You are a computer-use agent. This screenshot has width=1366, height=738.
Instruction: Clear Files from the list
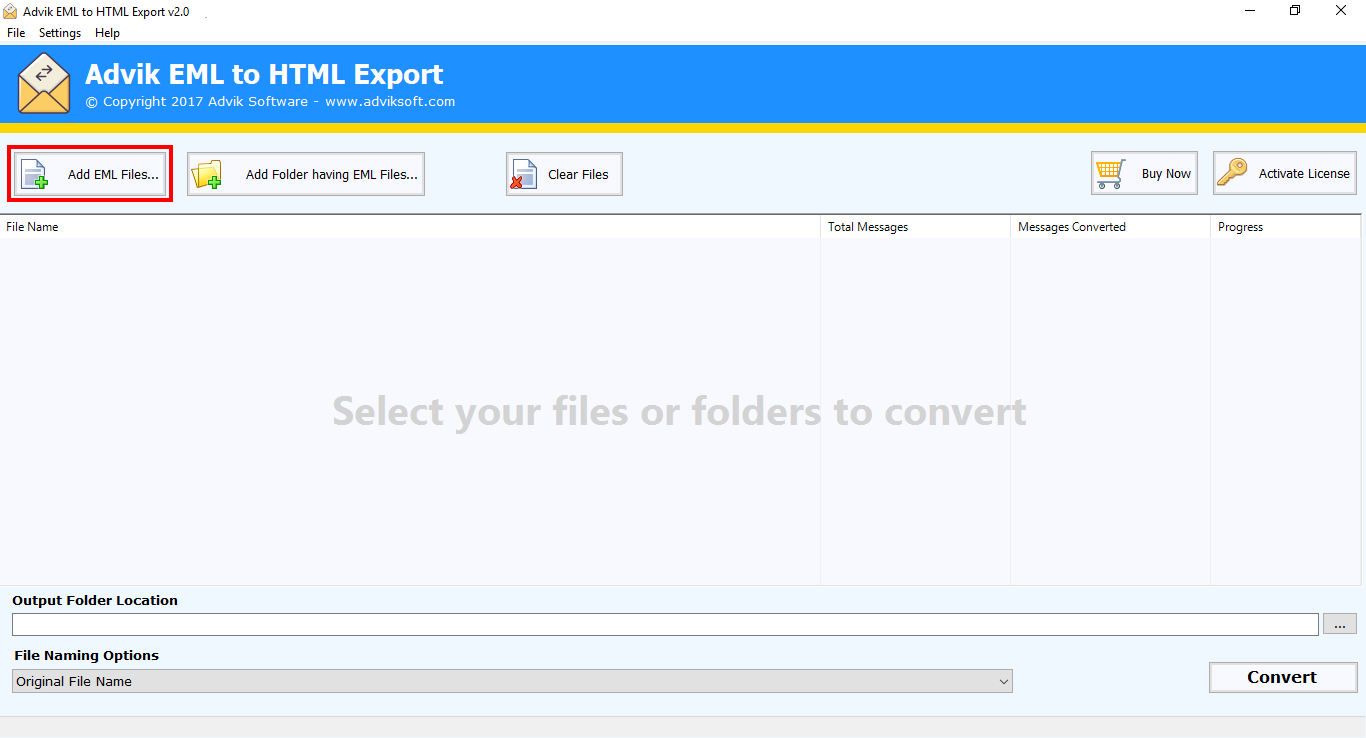click(x=564, y=174)
